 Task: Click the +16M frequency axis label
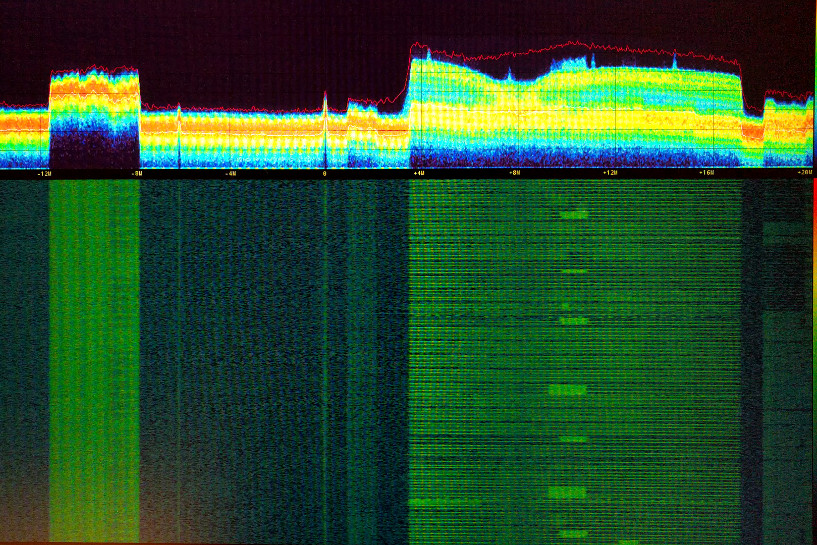click(x=707, y=172)
